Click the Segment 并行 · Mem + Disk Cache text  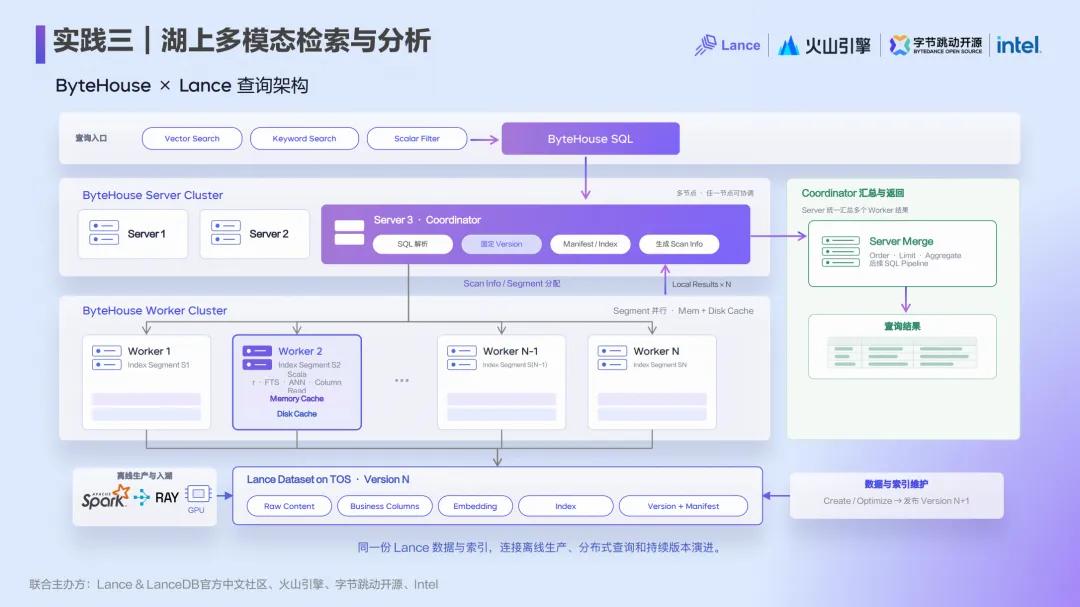[683, 311]
